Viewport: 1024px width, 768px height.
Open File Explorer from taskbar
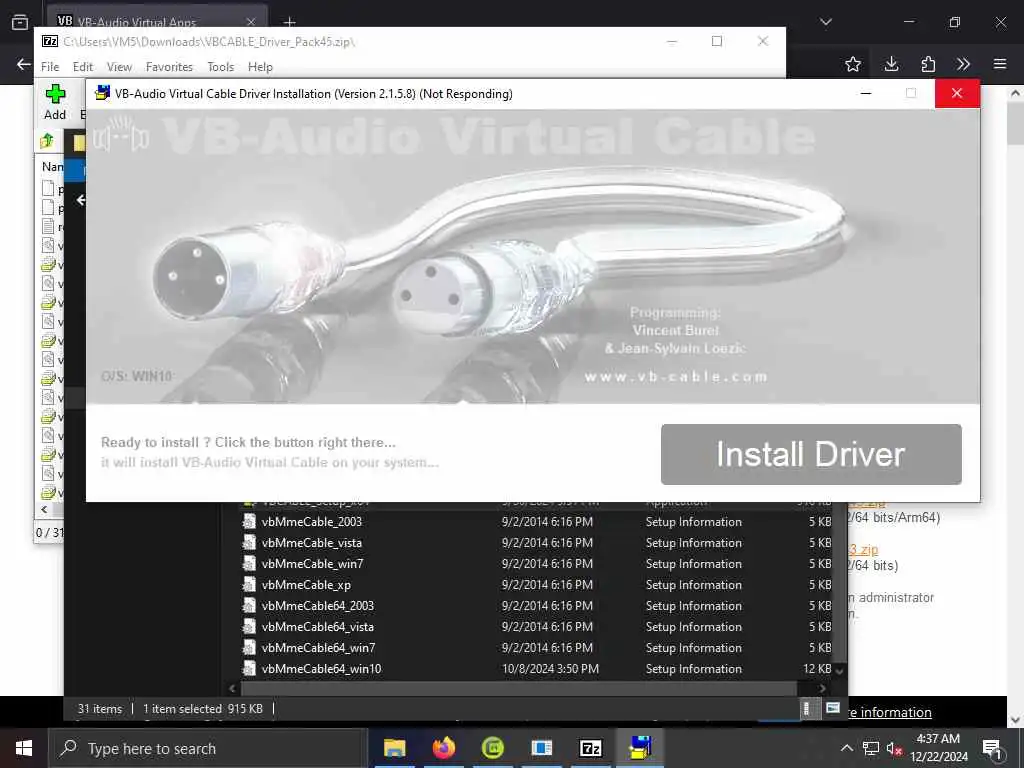point(394,748)
